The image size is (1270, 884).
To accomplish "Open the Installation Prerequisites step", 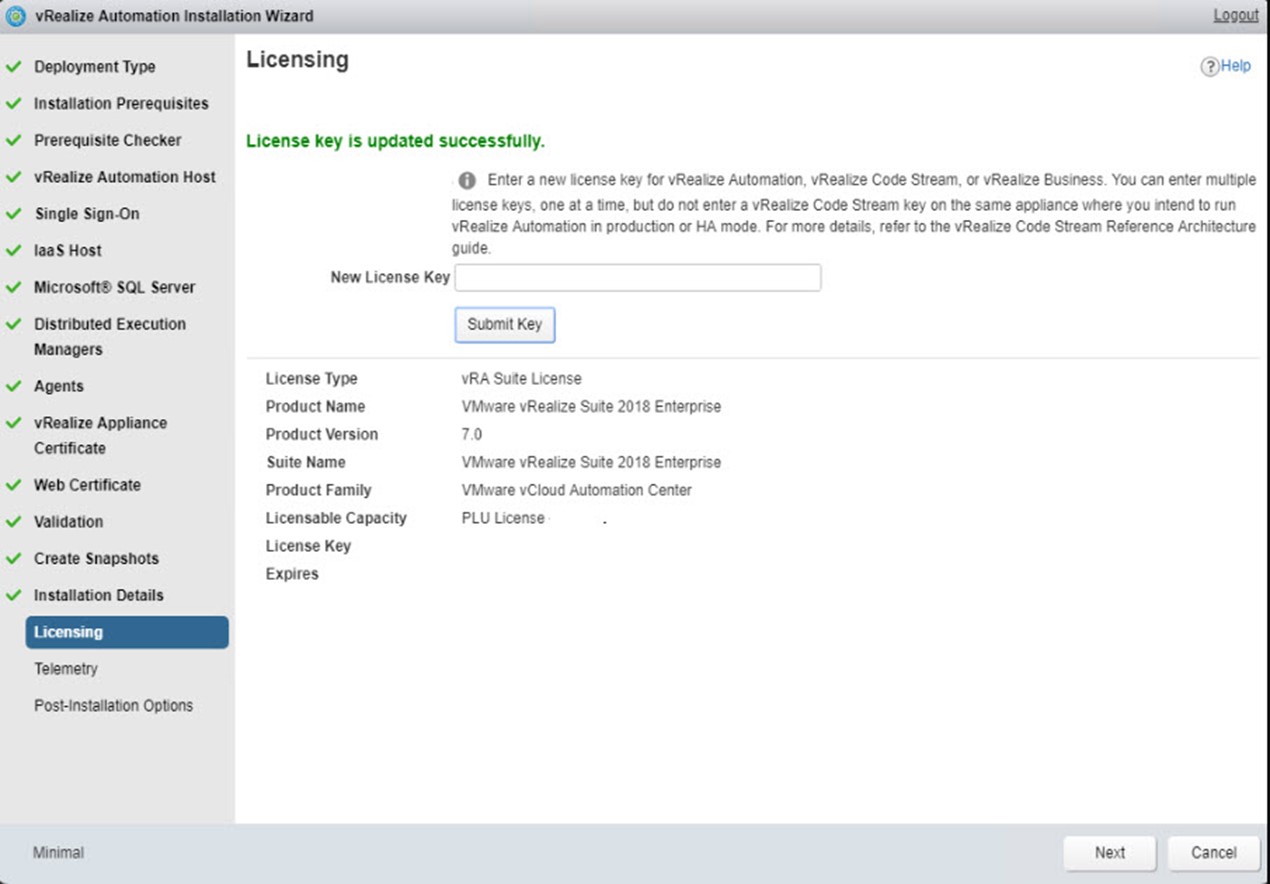I will click(x=121, y=104).
